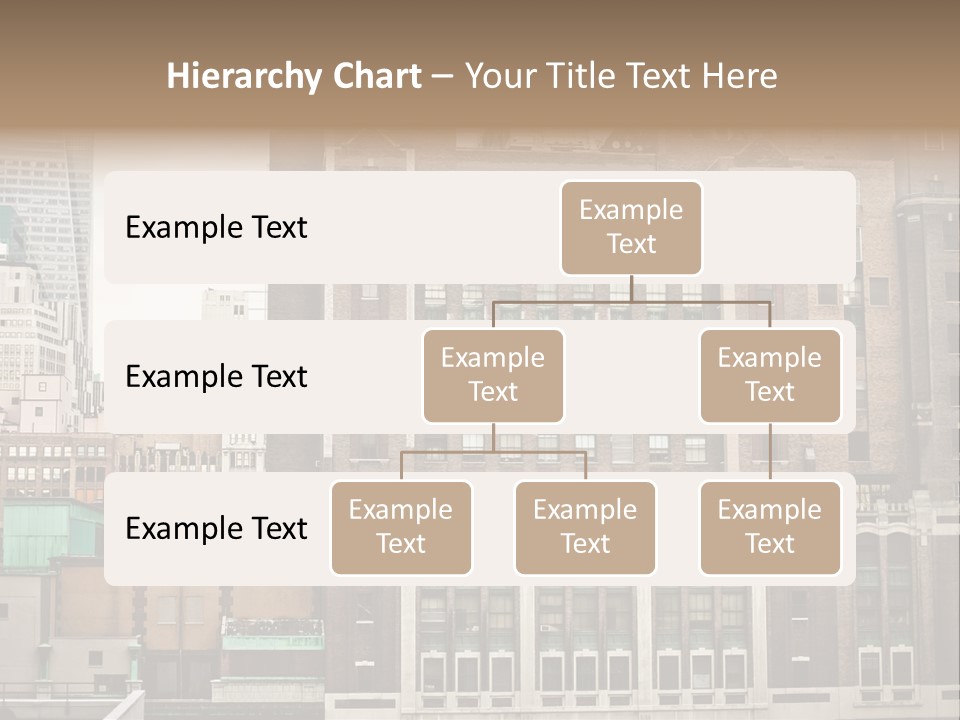960x720 pixels.
Task: Select the bottom-row leftmost Example Text box
Action: (401, 527)
